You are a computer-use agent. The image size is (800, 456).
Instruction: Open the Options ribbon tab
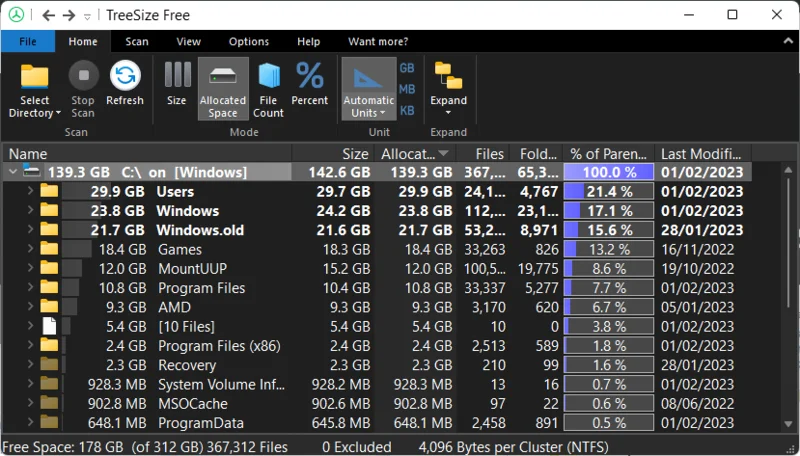249,42
